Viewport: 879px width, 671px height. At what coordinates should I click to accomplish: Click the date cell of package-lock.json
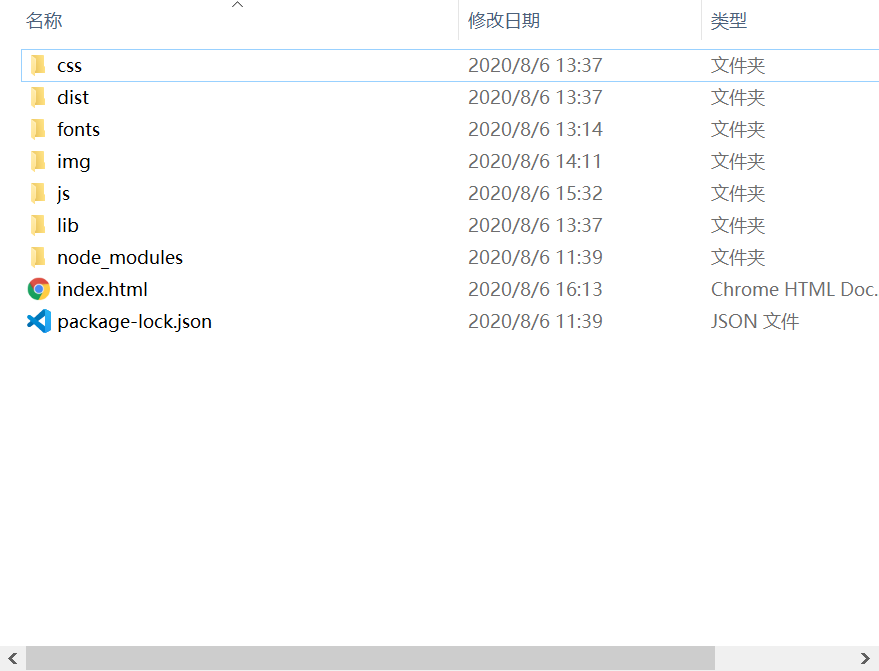click(535, 321)
